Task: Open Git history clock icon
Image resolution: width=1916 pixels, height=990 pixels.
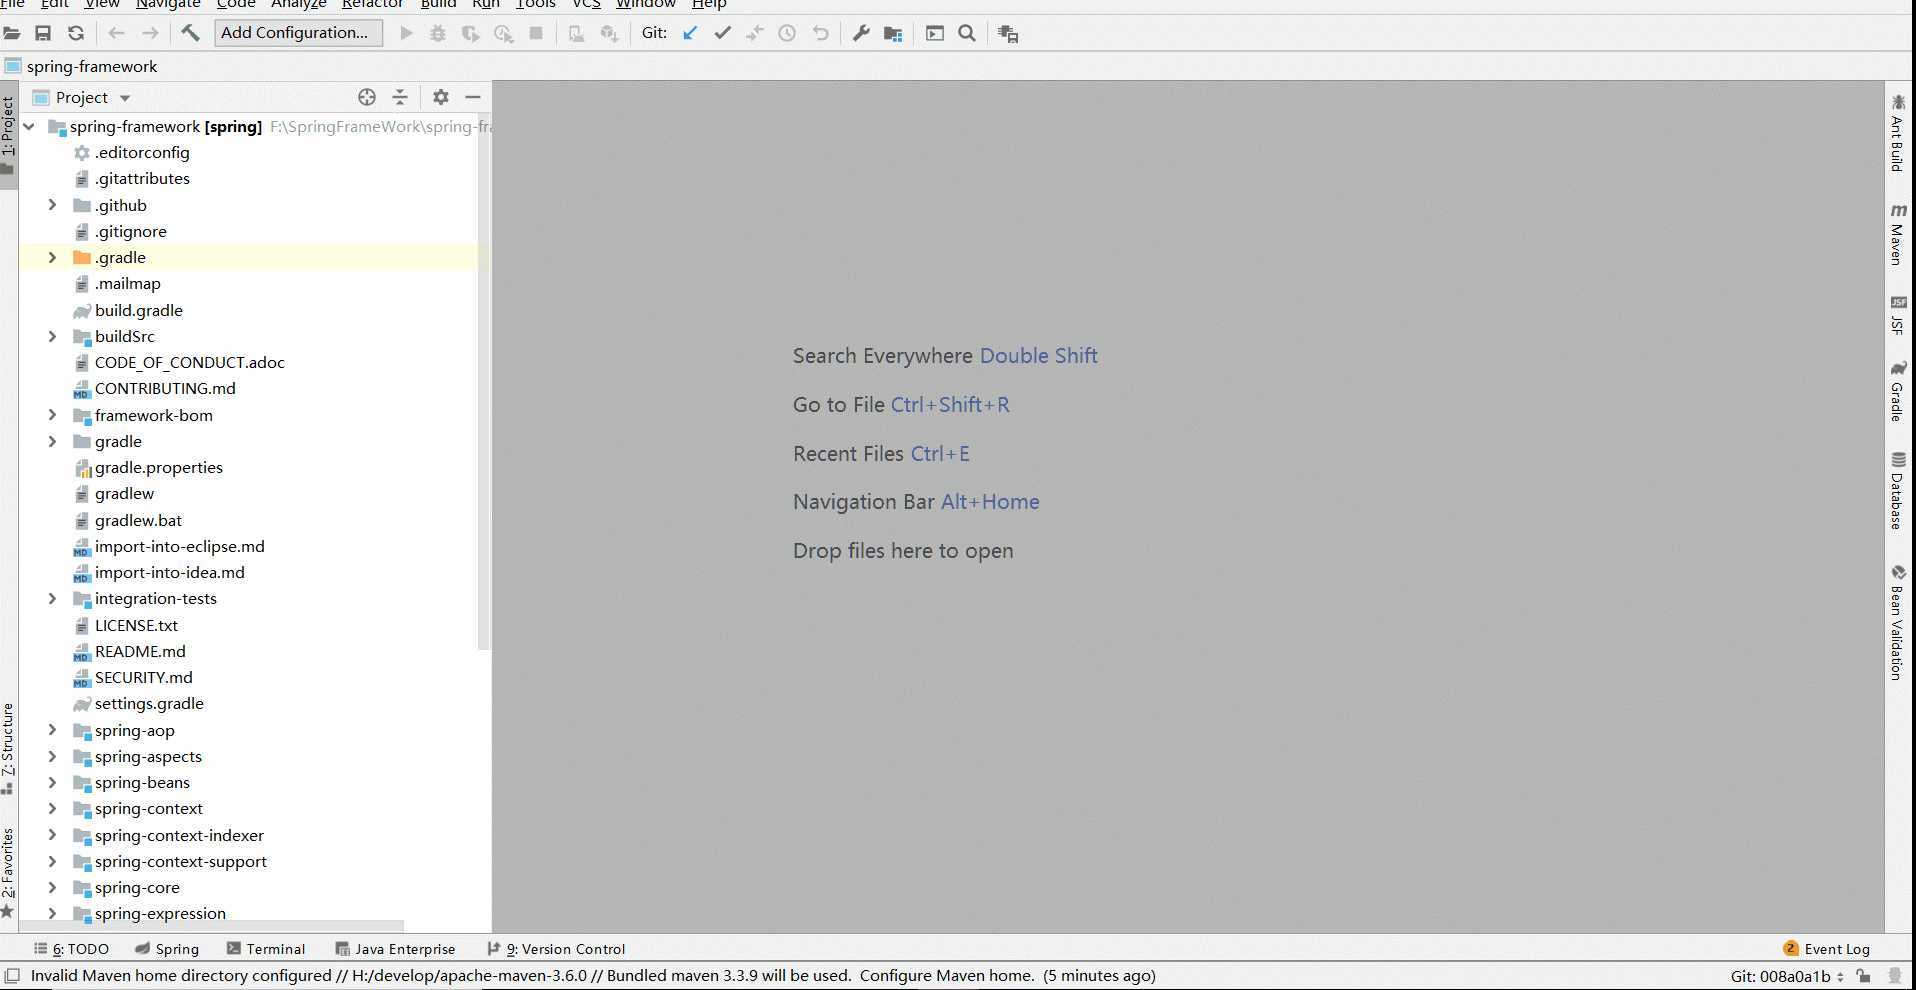Action: pyautogui.click(x=787, y=33)
